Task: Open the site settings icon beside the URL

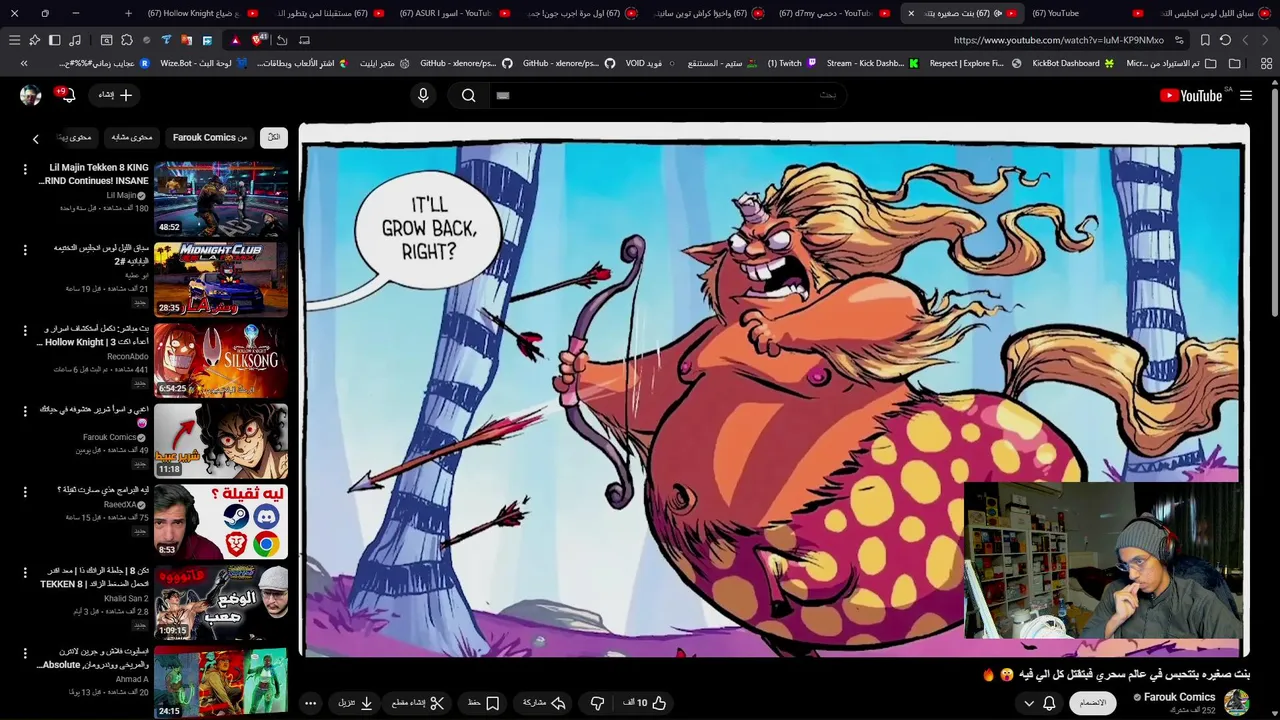Action: tap(1180, 40)
